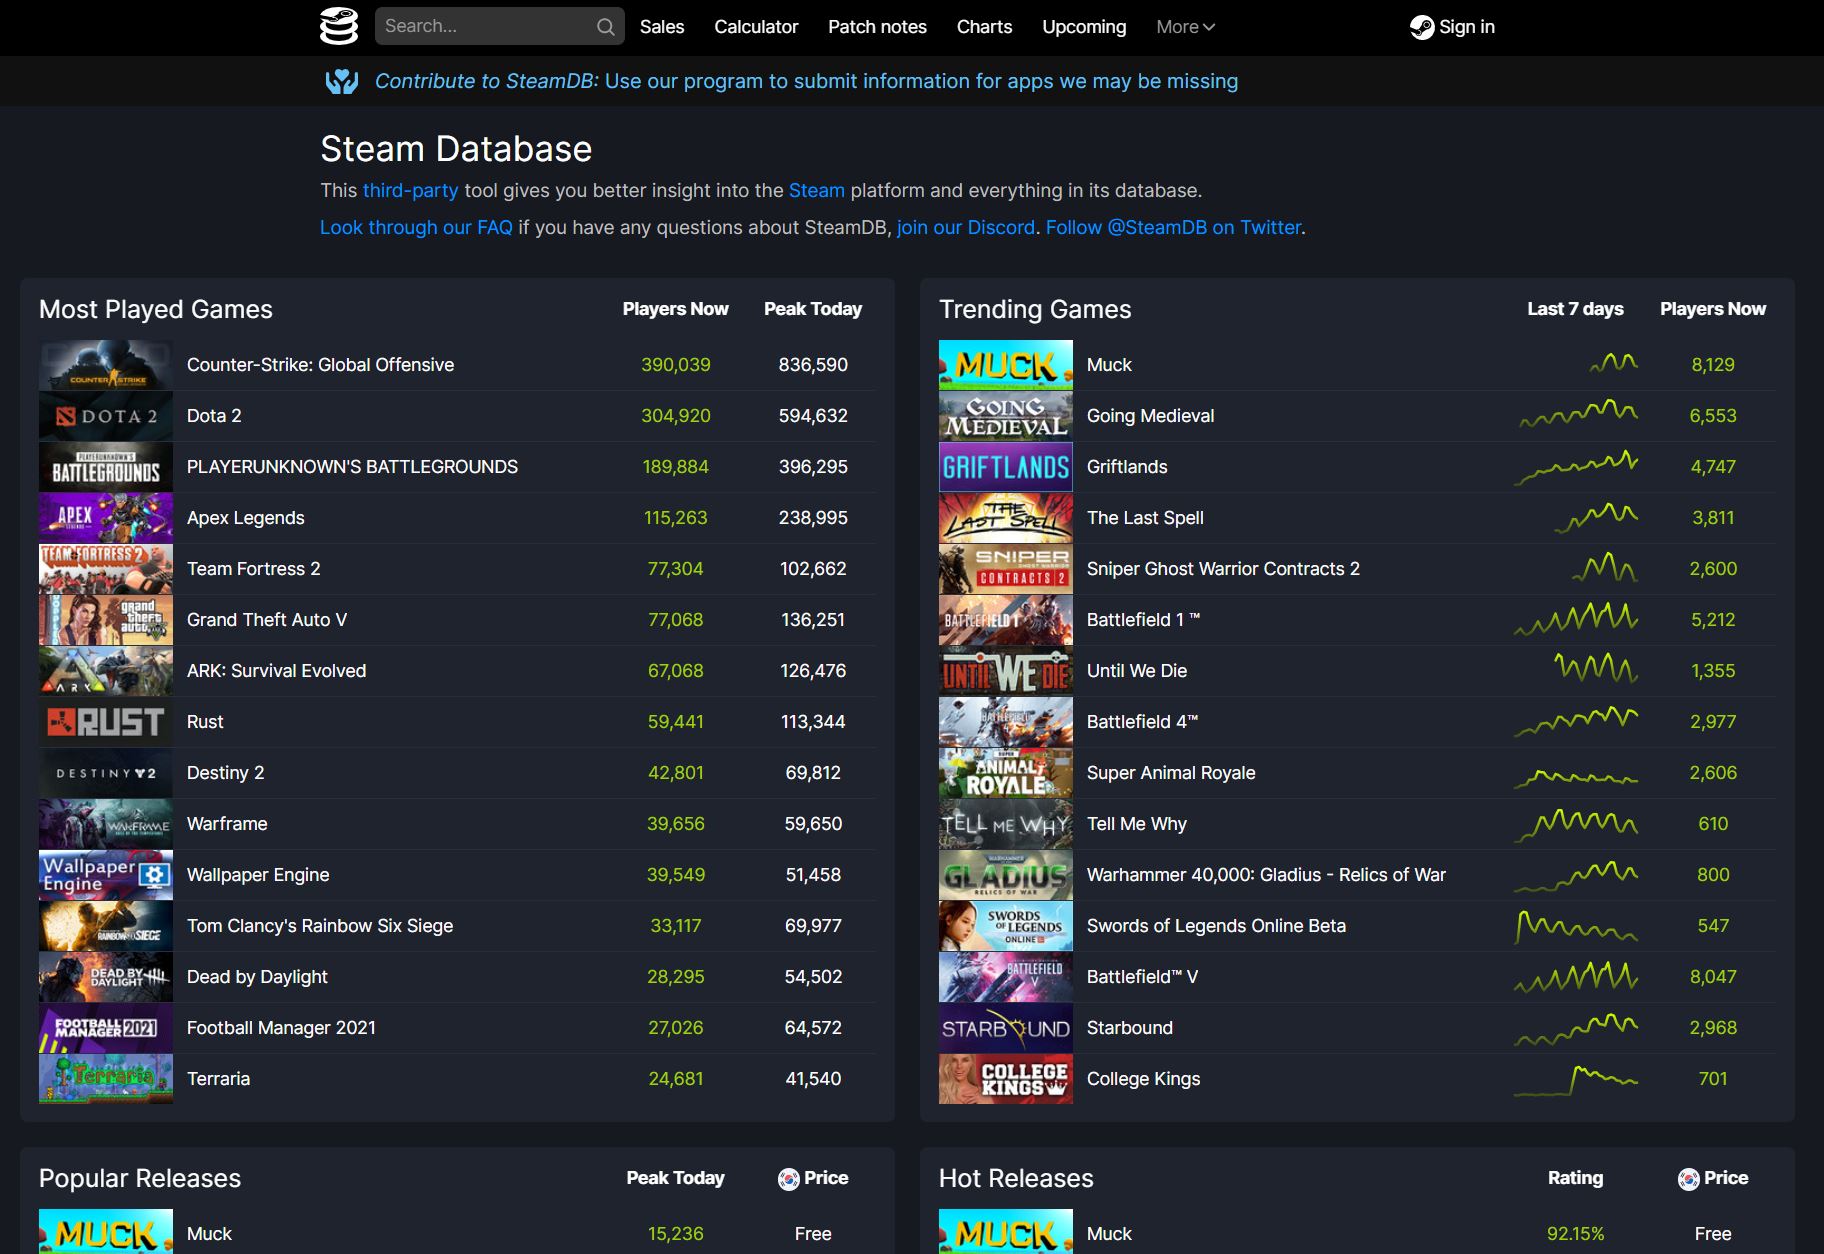1824x1254 pixels.
Task: Open the Dota 2 game thumbnail
Action: point(106,416)
